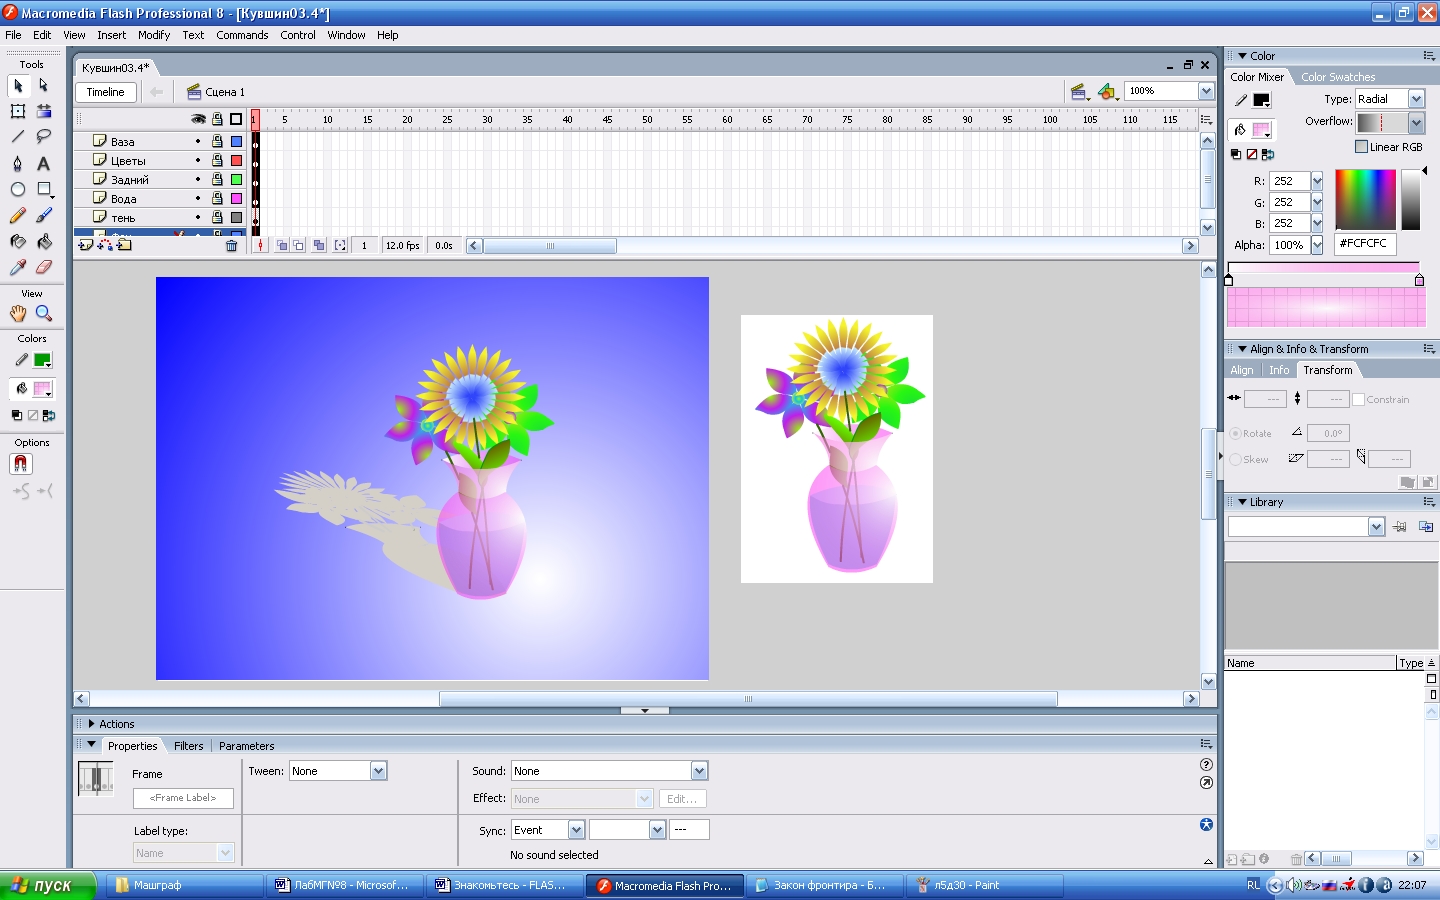The width and height of the screenshot is (1440, 900).
Task: Show or hide all layers eye icon
Action: click(198, 119)
